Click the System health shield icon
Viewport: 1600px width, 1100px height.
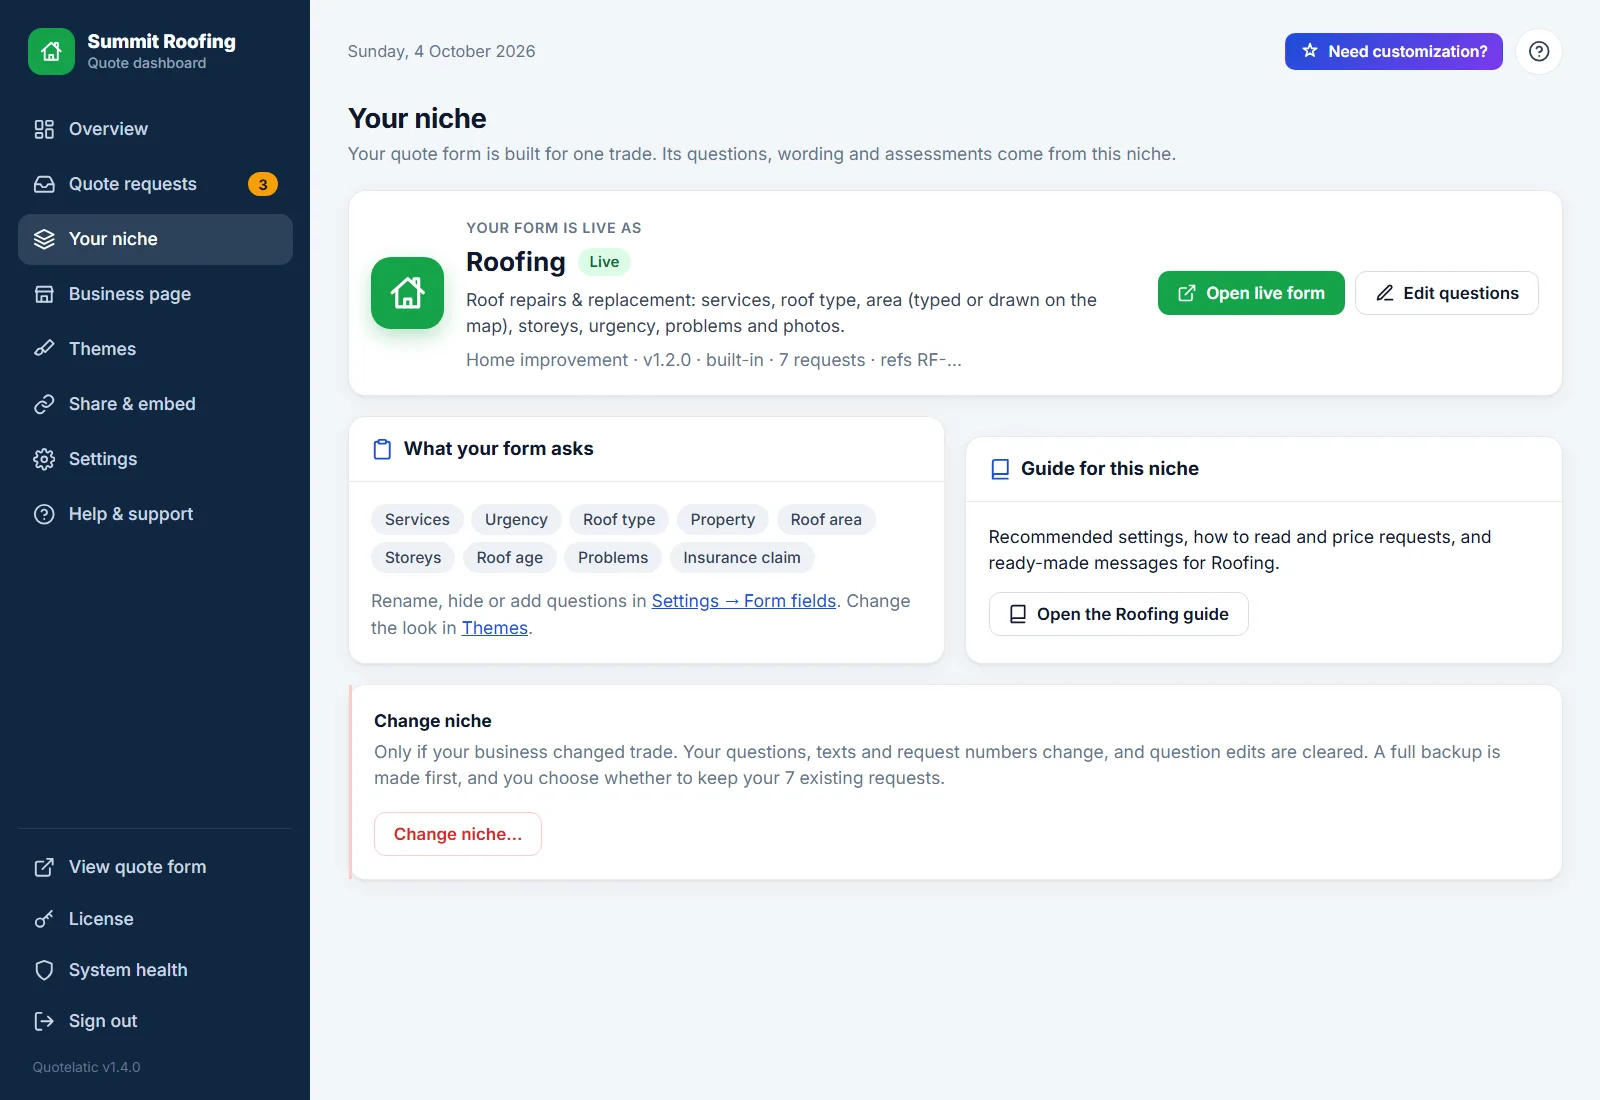[x=44, y=970]
